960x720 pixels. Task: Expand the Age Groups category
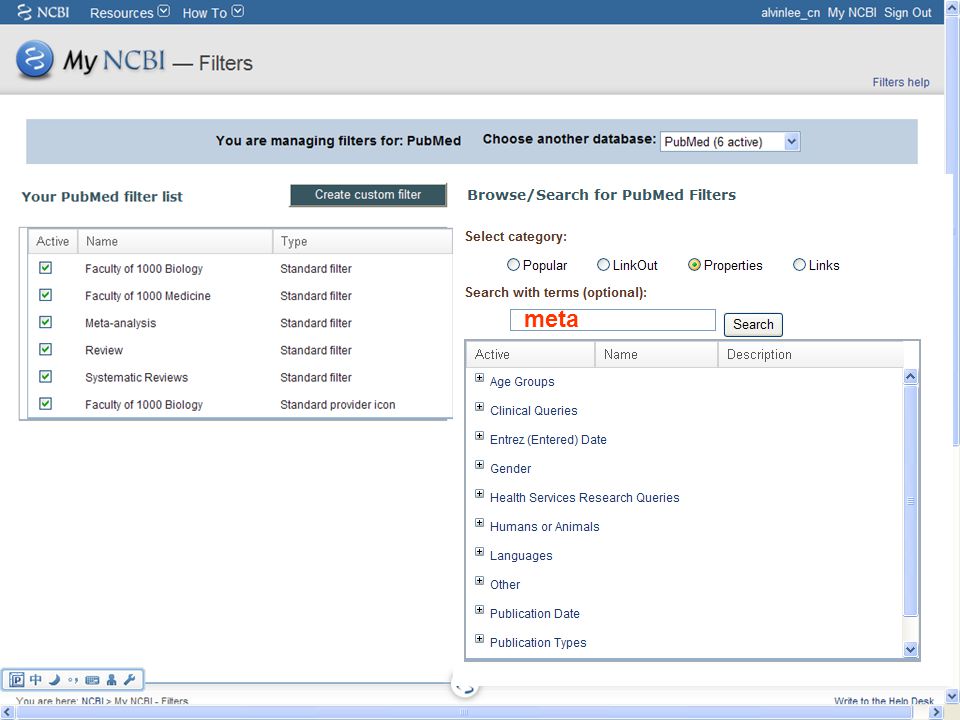pos(479,378)
